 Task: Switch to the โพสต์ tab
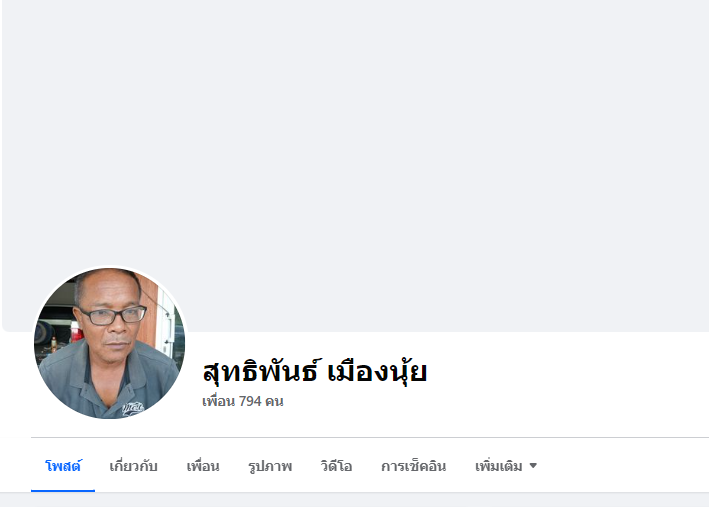[x=63, y=466]
